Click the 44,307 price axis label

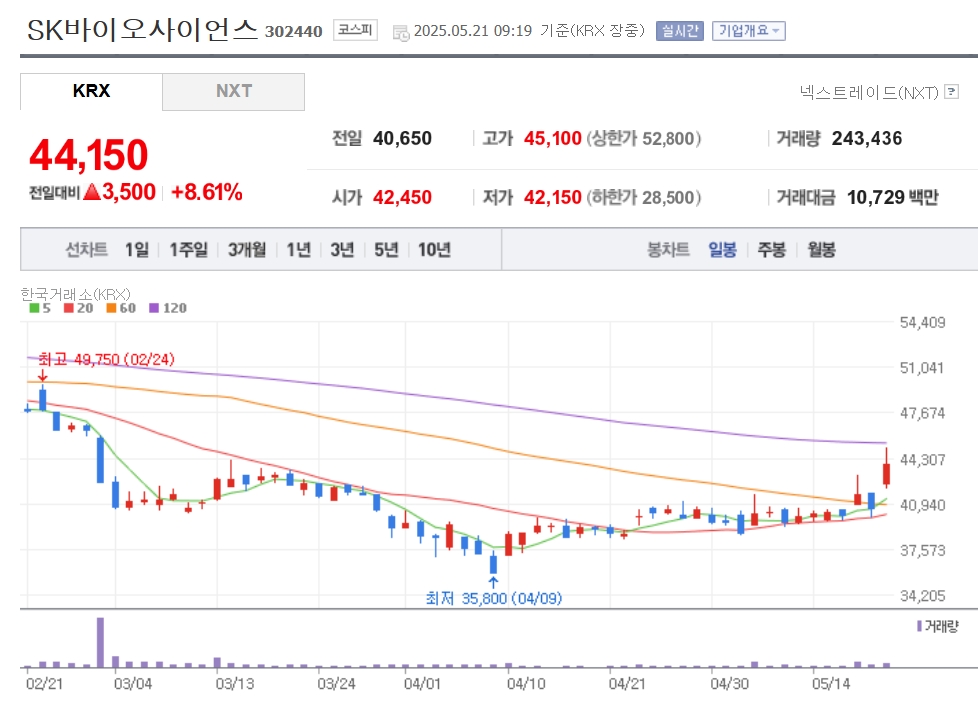click(922, 460)
